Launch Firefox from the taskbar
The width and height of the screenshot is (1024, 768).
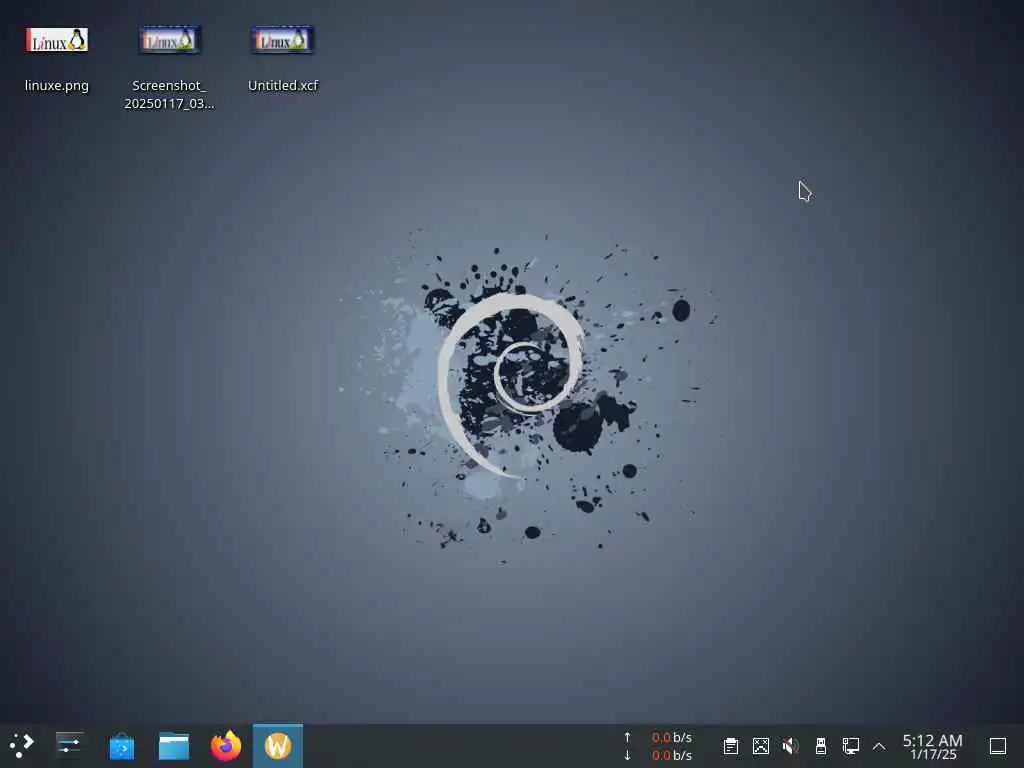pyautogui.click(x=226, y=746)
